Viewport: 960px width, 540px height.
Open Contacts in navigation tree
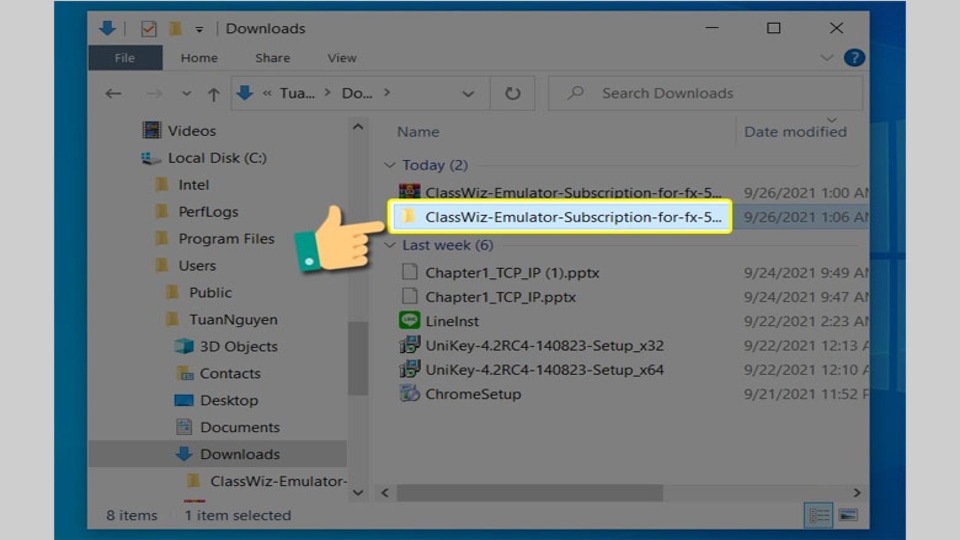coord(230,373)
